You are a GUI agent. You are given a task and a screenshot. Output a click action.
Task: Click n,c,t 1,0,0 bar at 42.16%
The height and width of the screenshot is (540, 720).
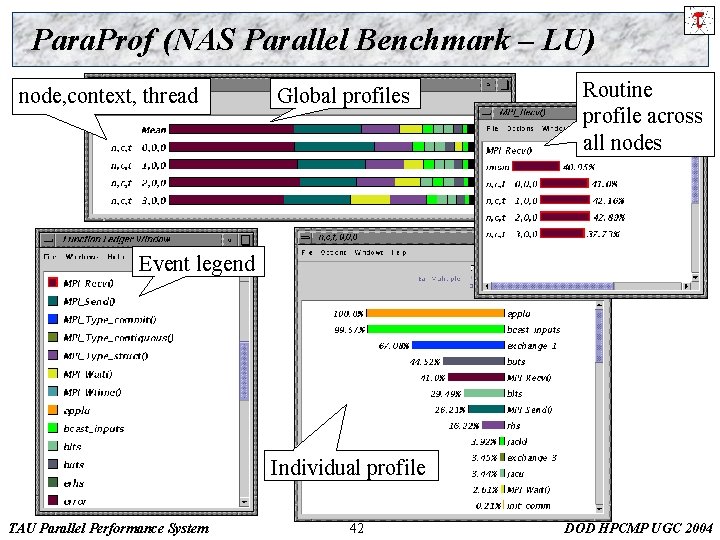pos(565,200)
